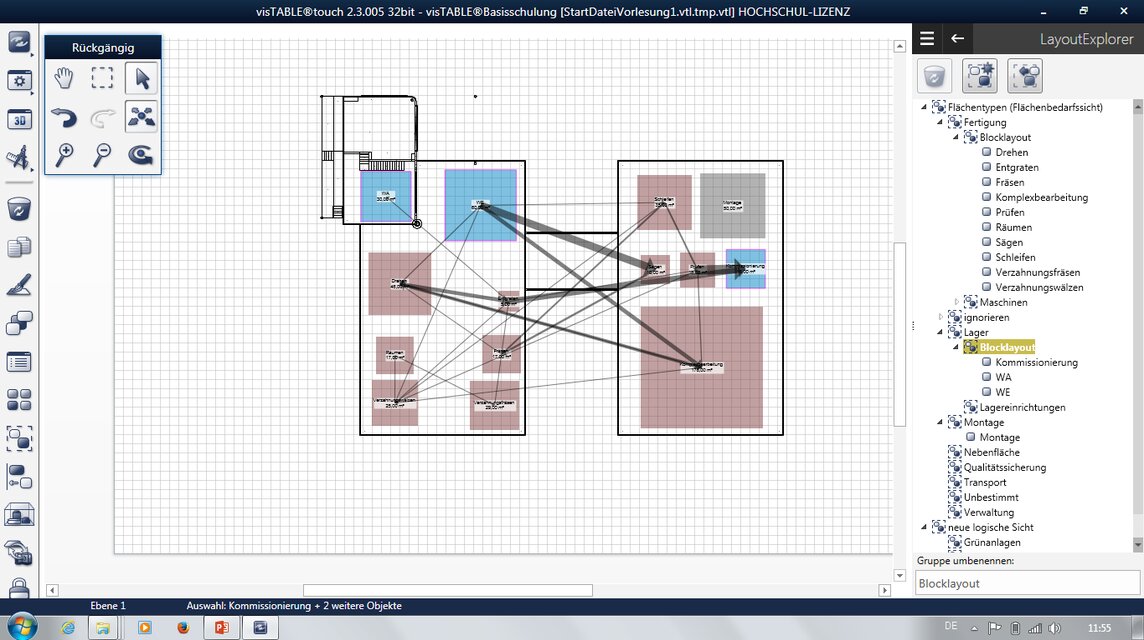
Task: Select Komplexbearbeitung tree entry
Action: (1042, 197)
